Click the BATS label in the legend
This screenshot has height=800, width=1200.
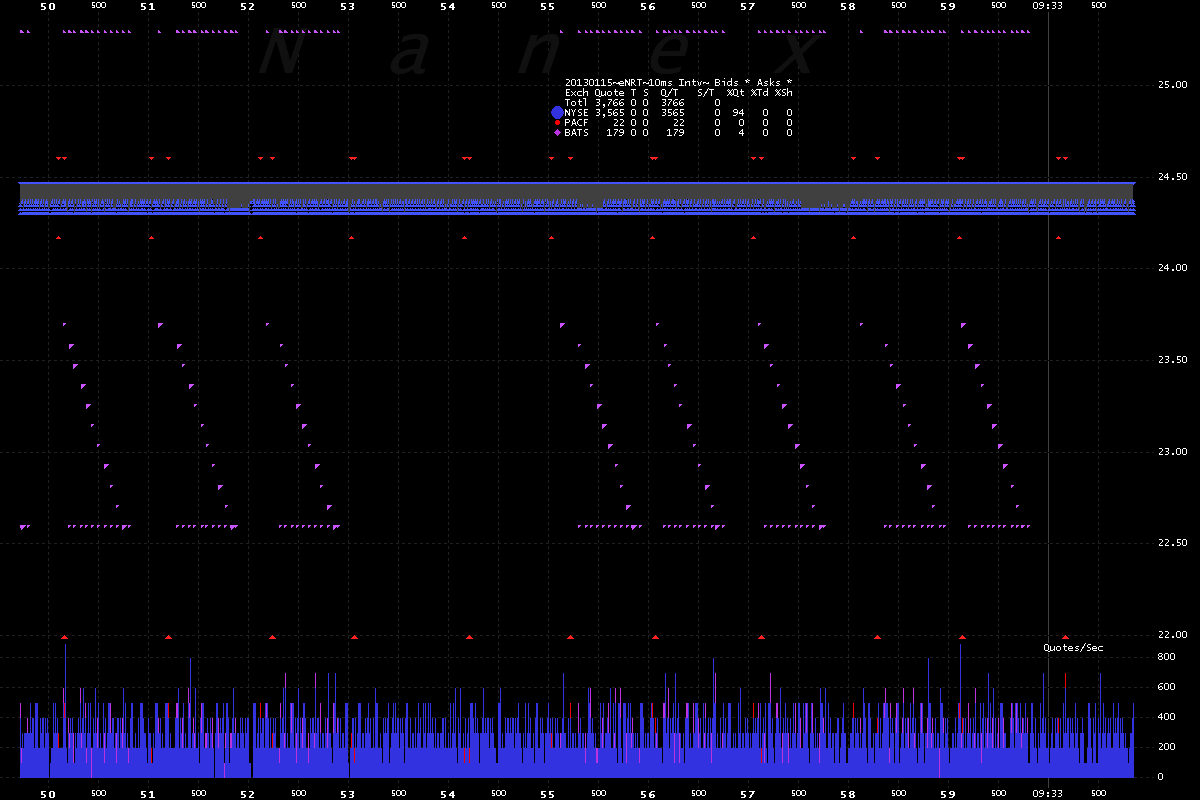click(x=576, y=132)
